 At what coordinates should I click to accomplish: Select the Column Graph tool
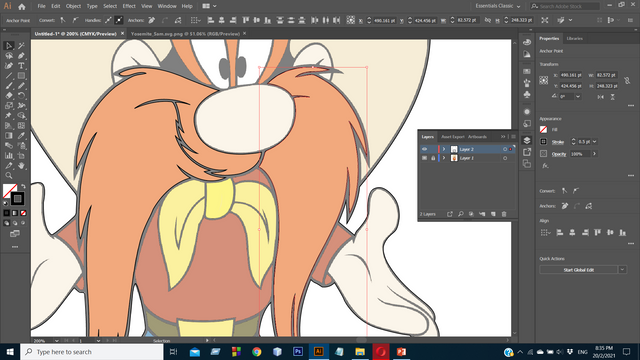(9, 156)
